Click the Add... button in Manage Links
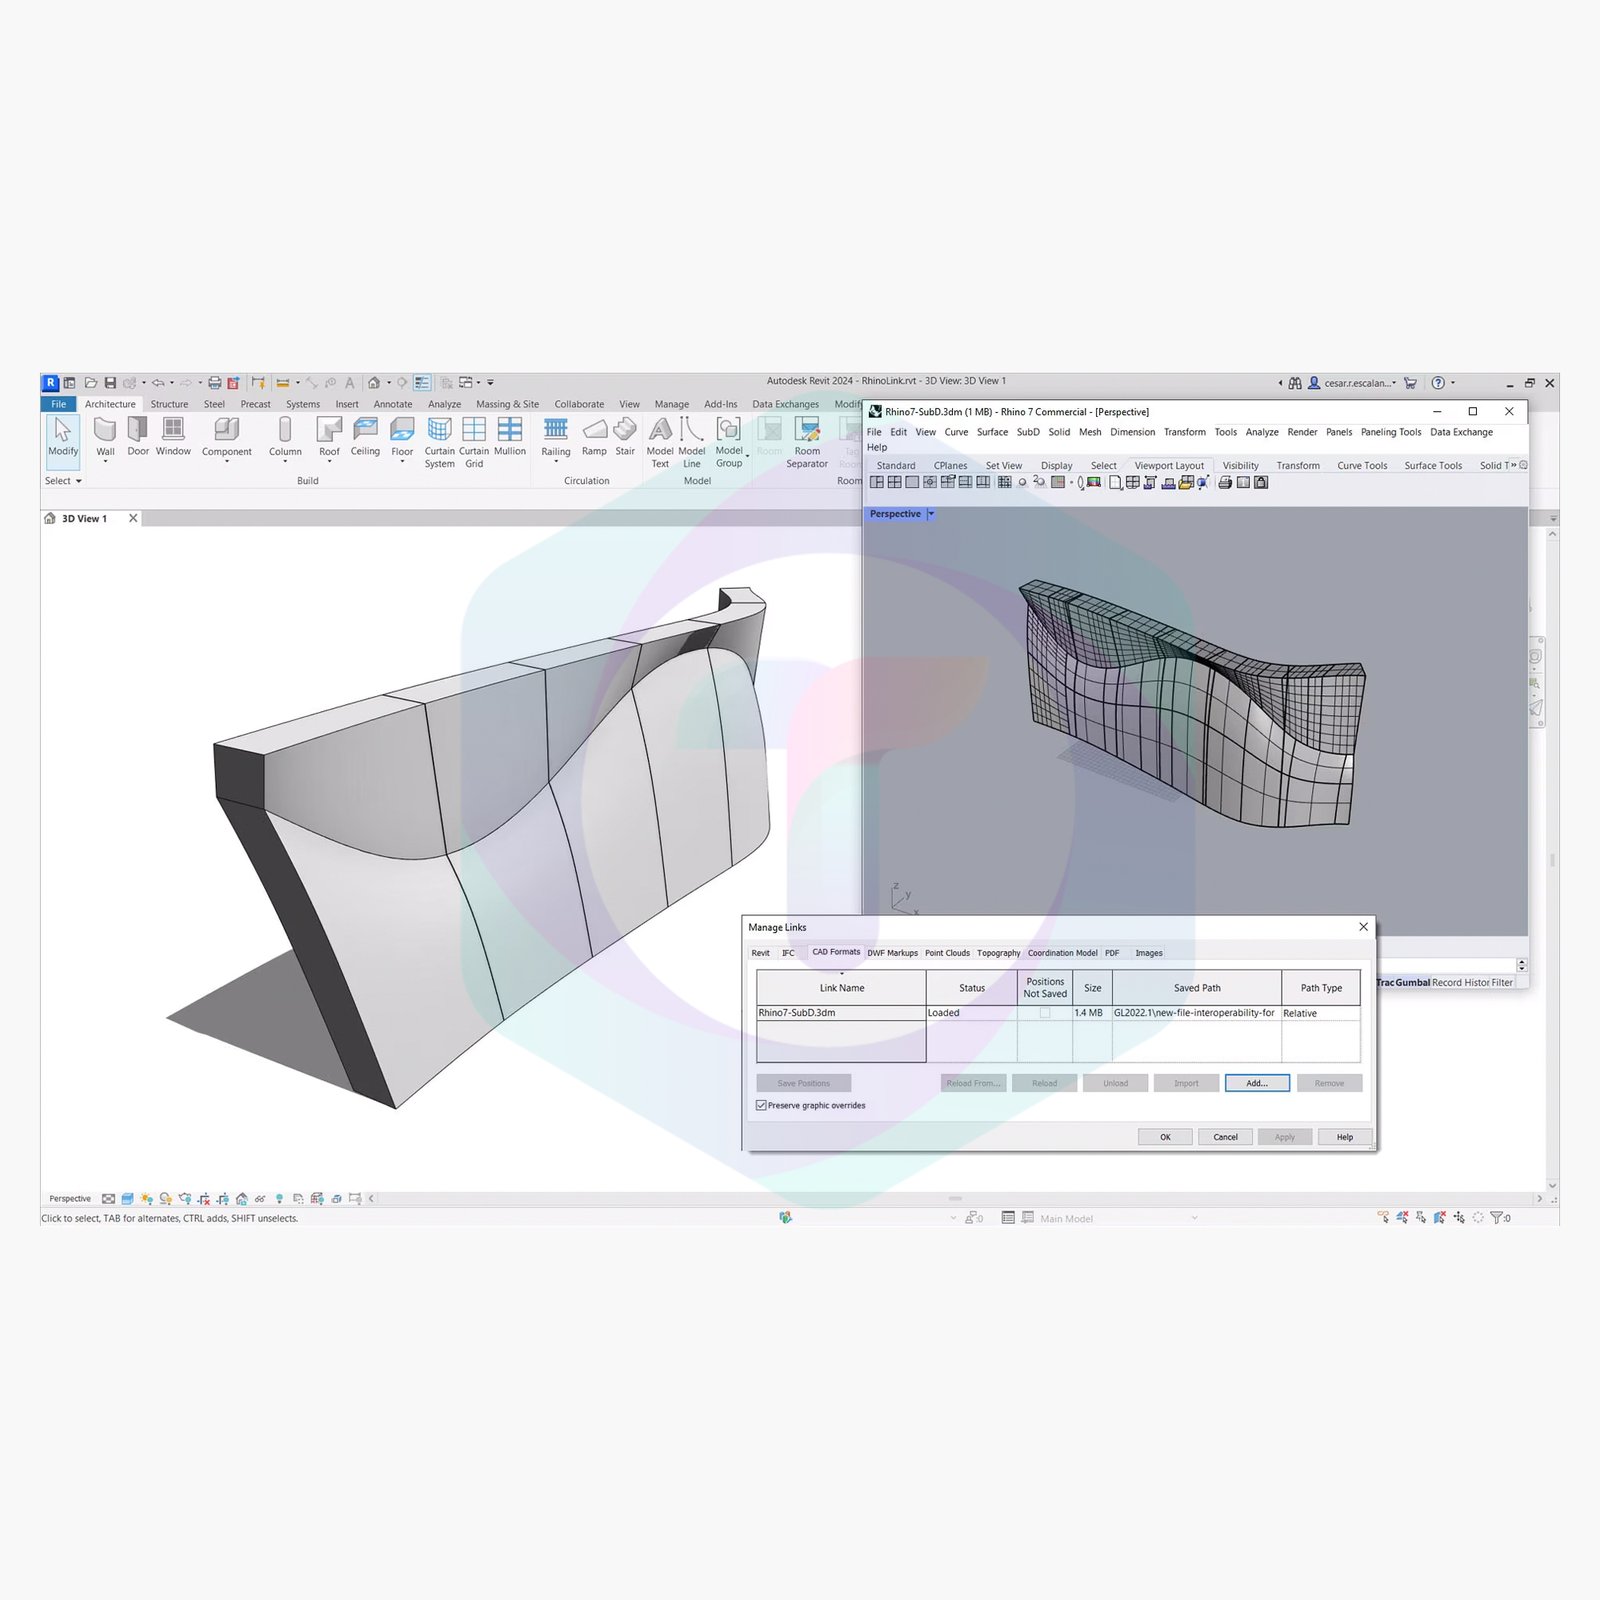 1257,1083
